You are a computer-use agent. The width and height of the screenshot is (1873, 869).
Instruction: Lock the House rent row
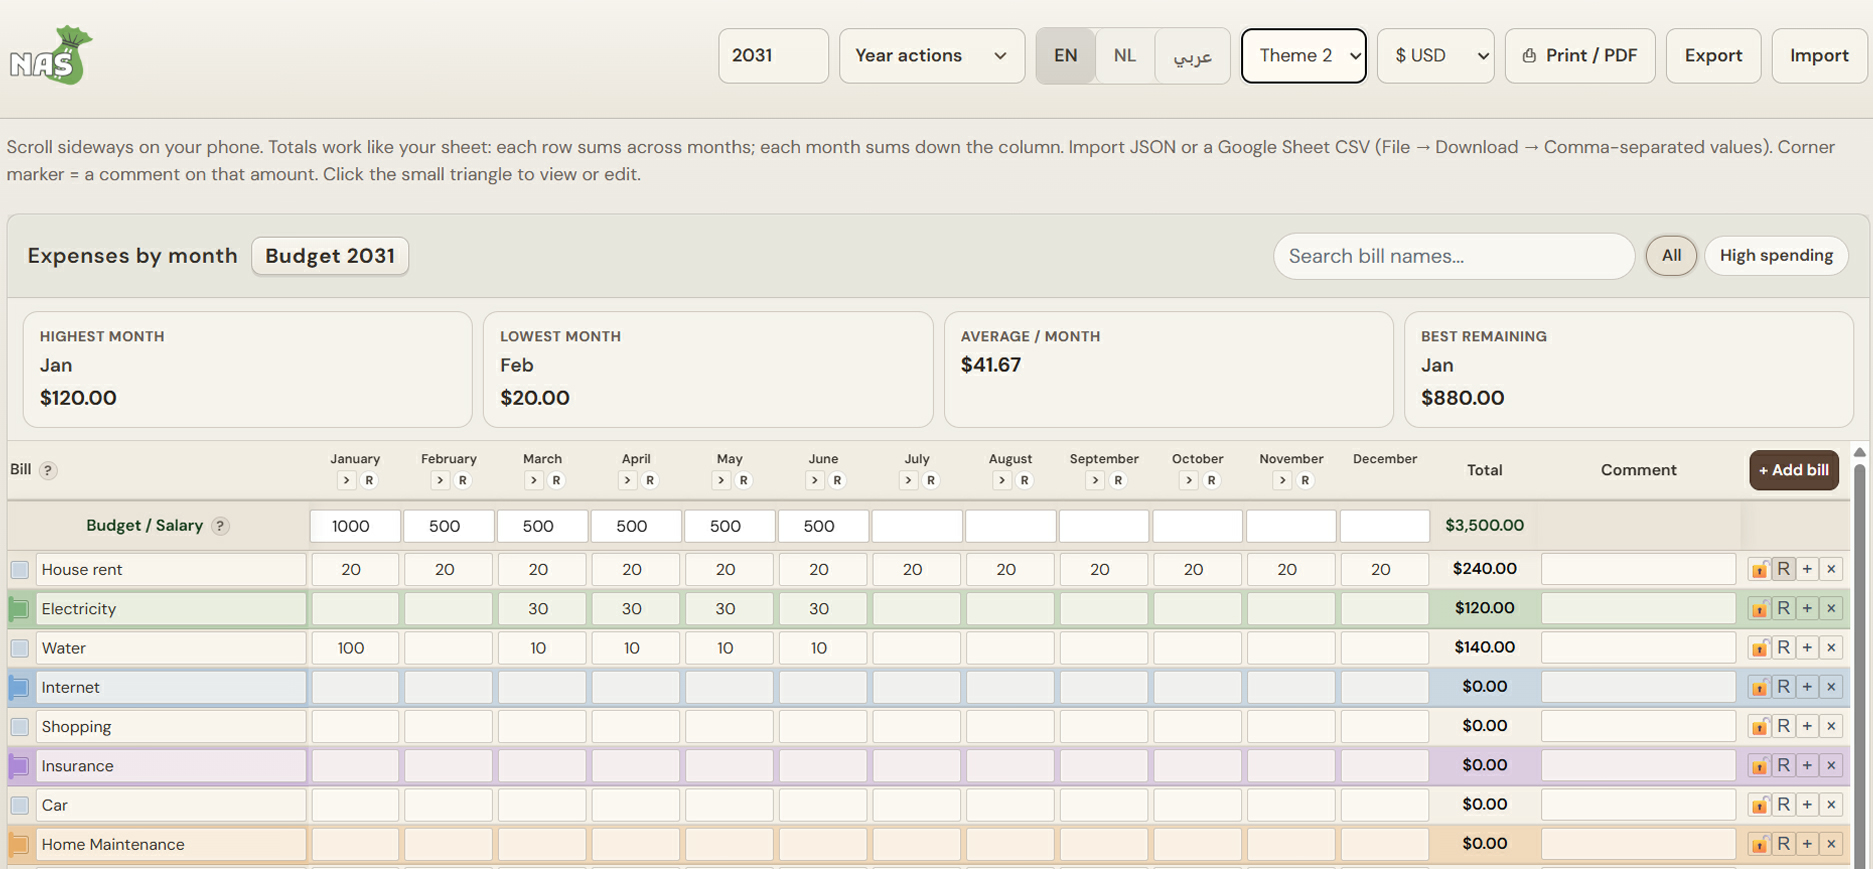click(1759, 569)
